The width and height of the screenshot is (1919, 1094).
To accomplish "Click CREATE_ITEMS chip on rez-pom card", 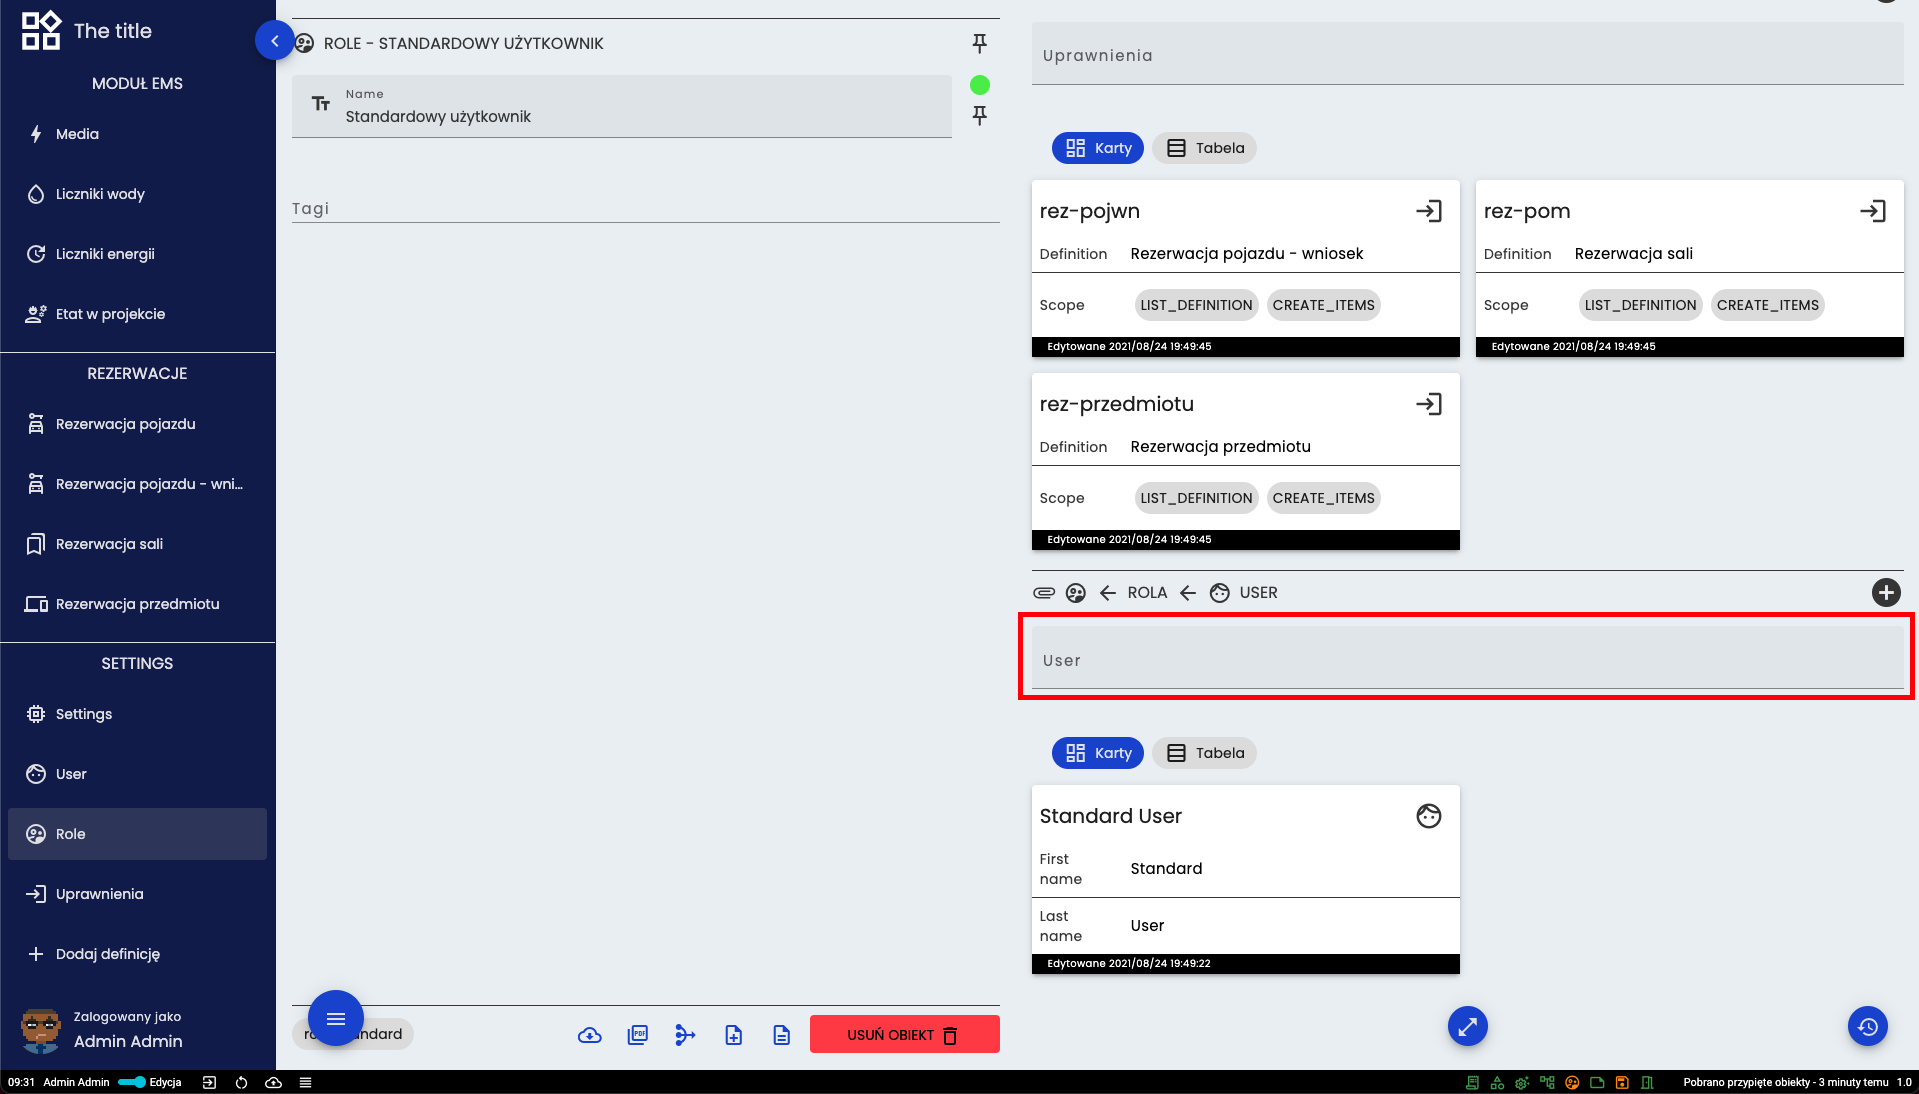I will point(1768,305).
